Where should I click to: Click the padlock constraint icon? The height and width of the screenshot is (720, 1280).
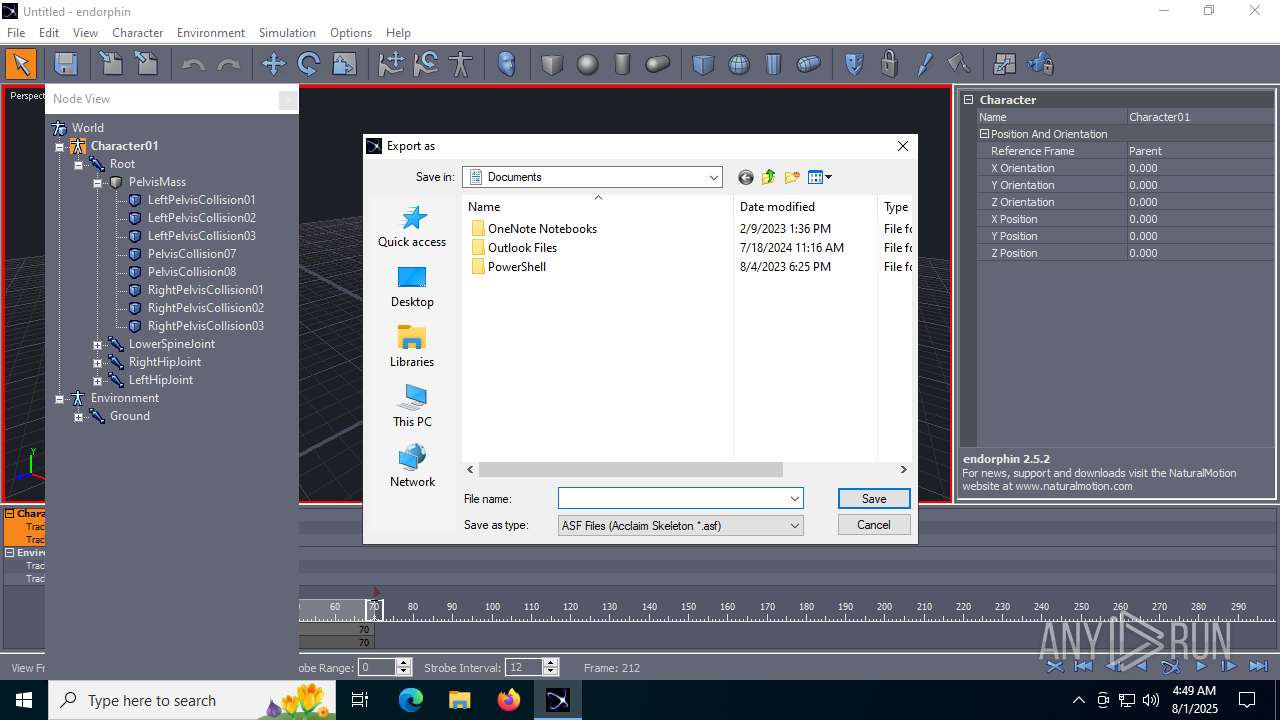889,65
